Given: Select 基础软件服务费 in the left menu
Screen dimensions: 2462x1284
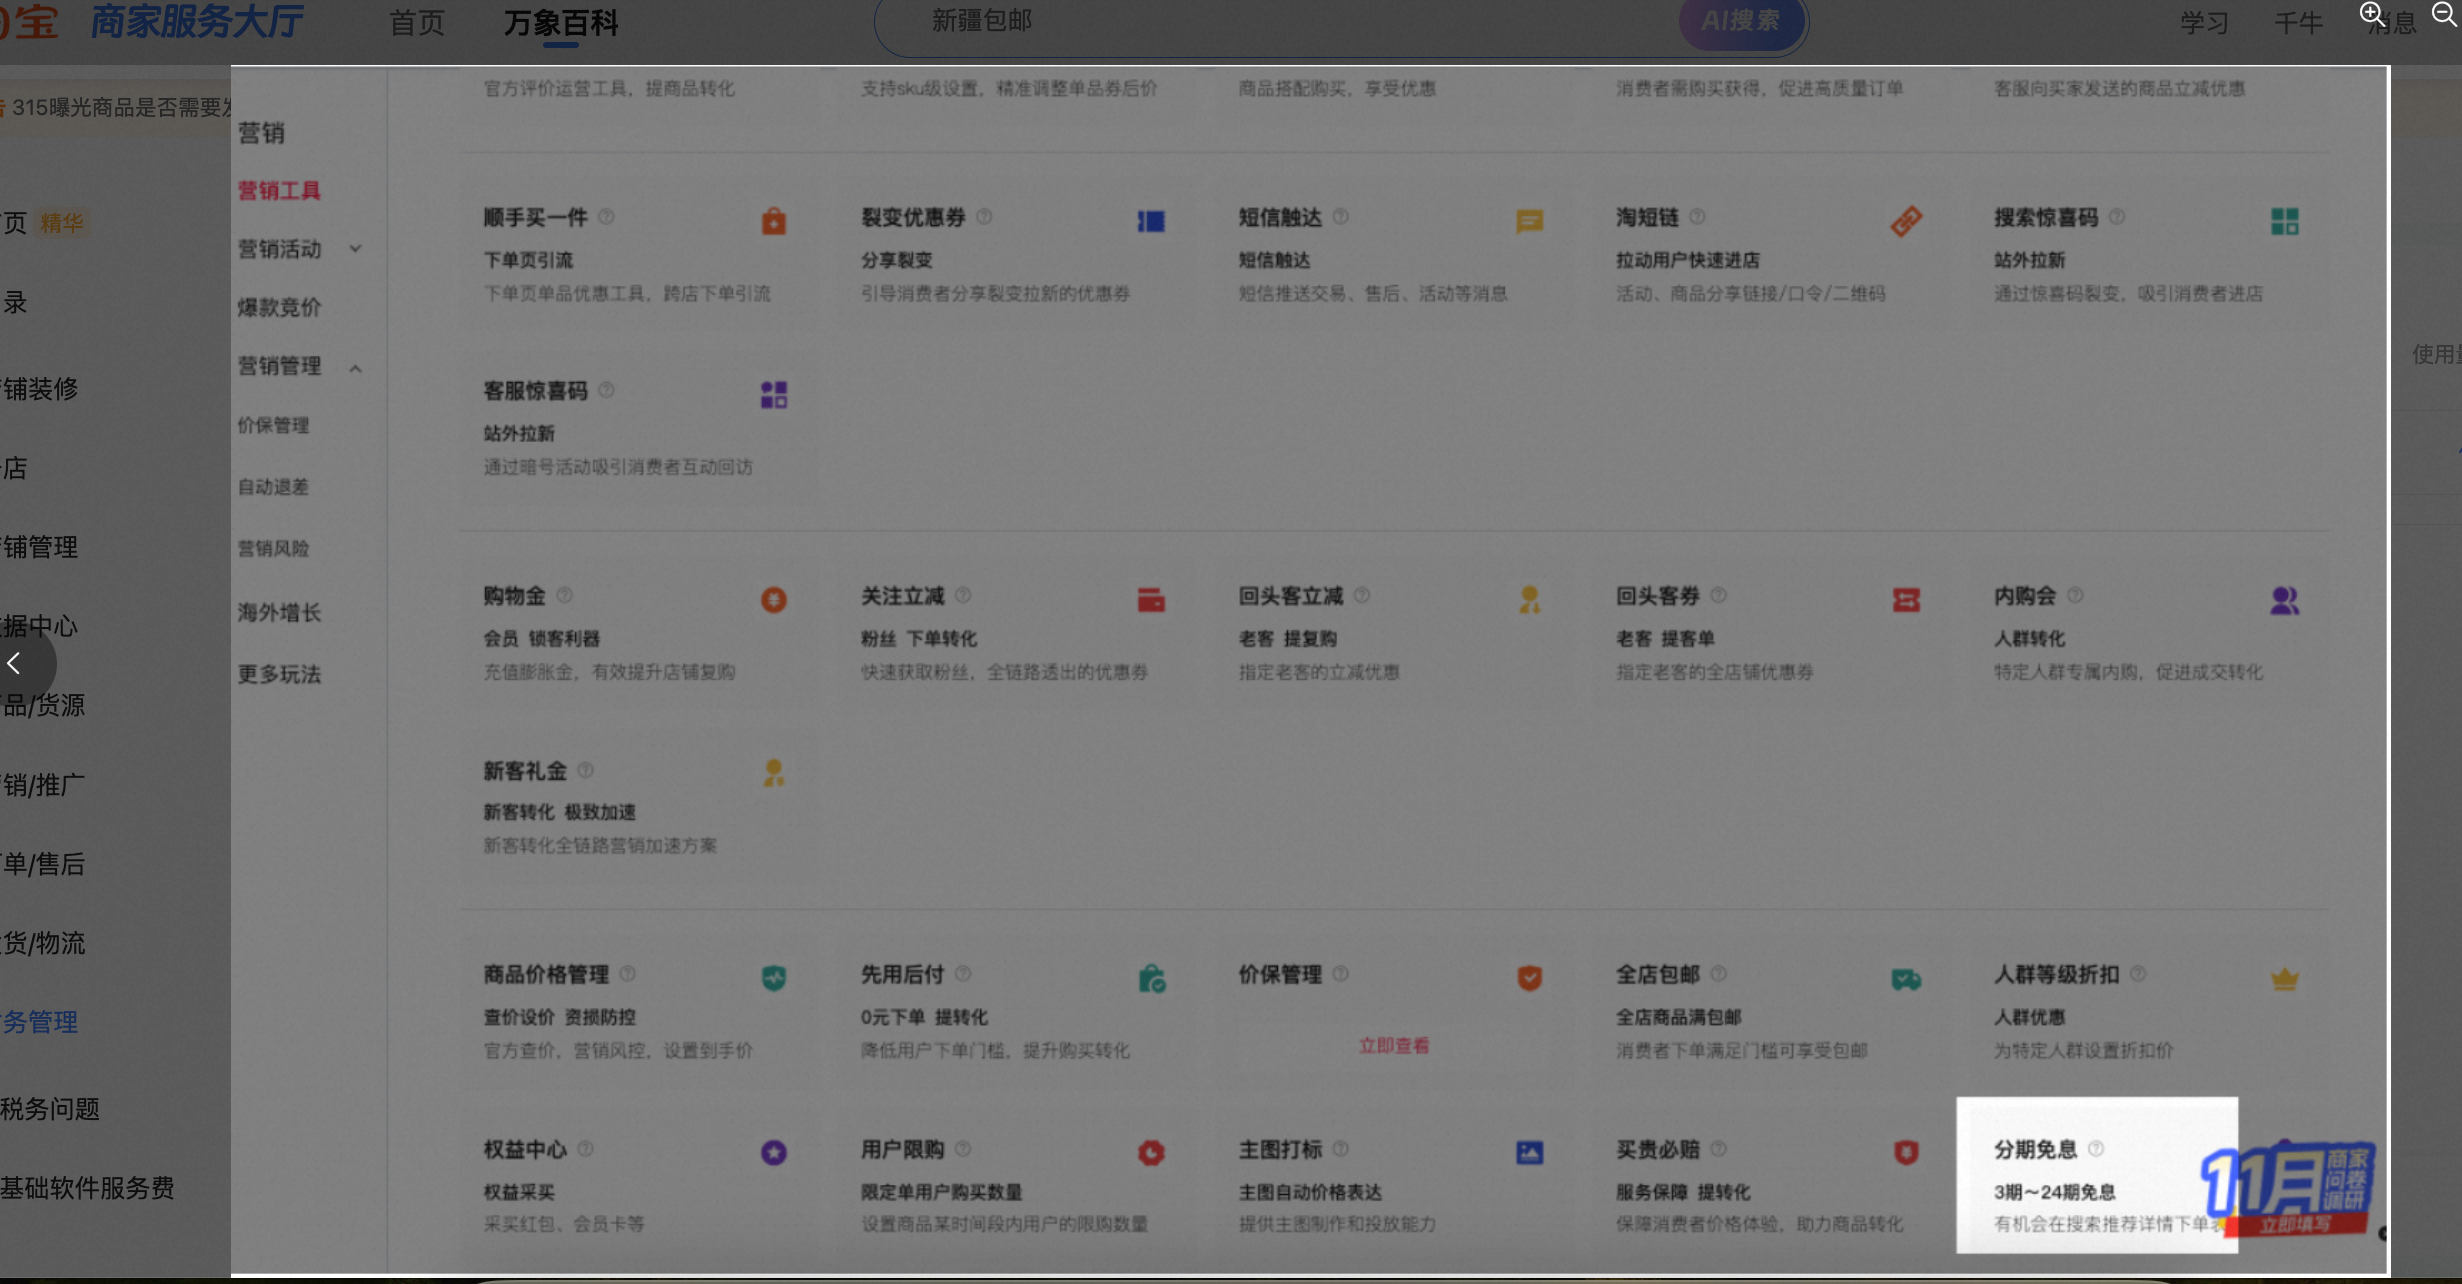Looking at the screenshot, I should point(87,1188).
